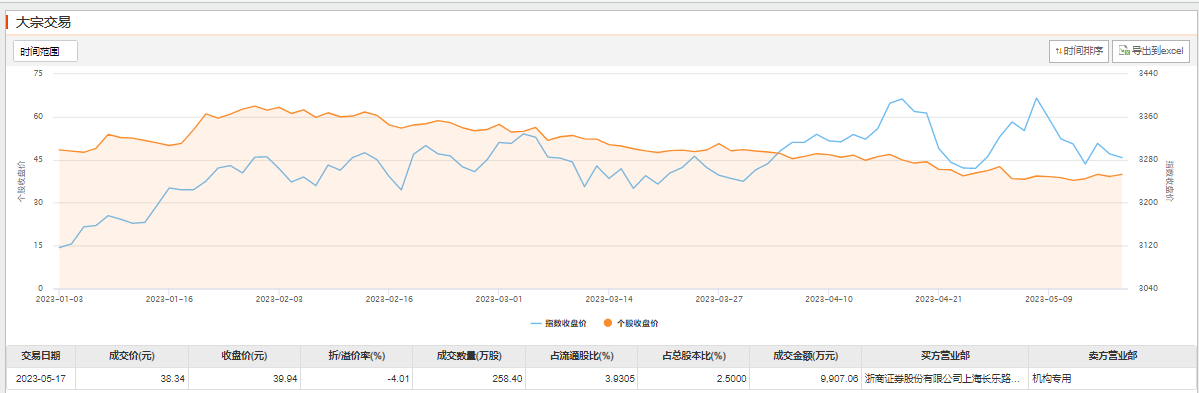Select the 买方营业部 column header
The width and height of the screenshot is (1199, 393).
(x=945, y=356)
